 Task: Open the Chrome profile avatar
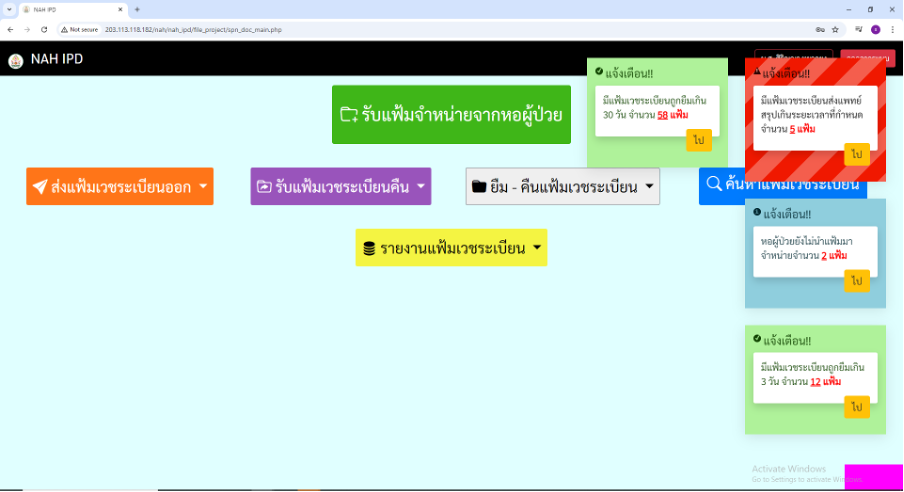pos(875,30)
